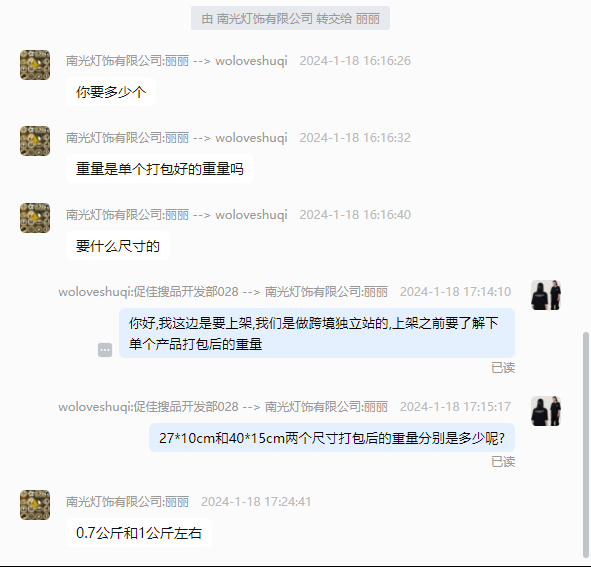Click seller avatar beside 你要多少个 message

tap(35, 65)
